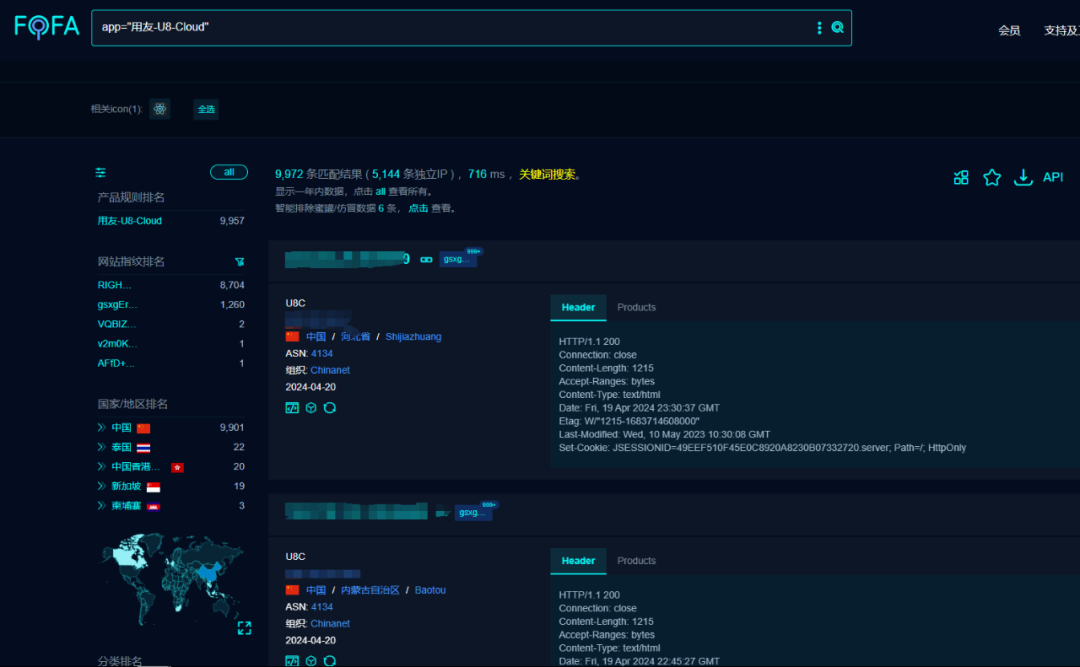
Task: Click 中国 link in the Shijiazhuang result
Action: click(315, 336)
